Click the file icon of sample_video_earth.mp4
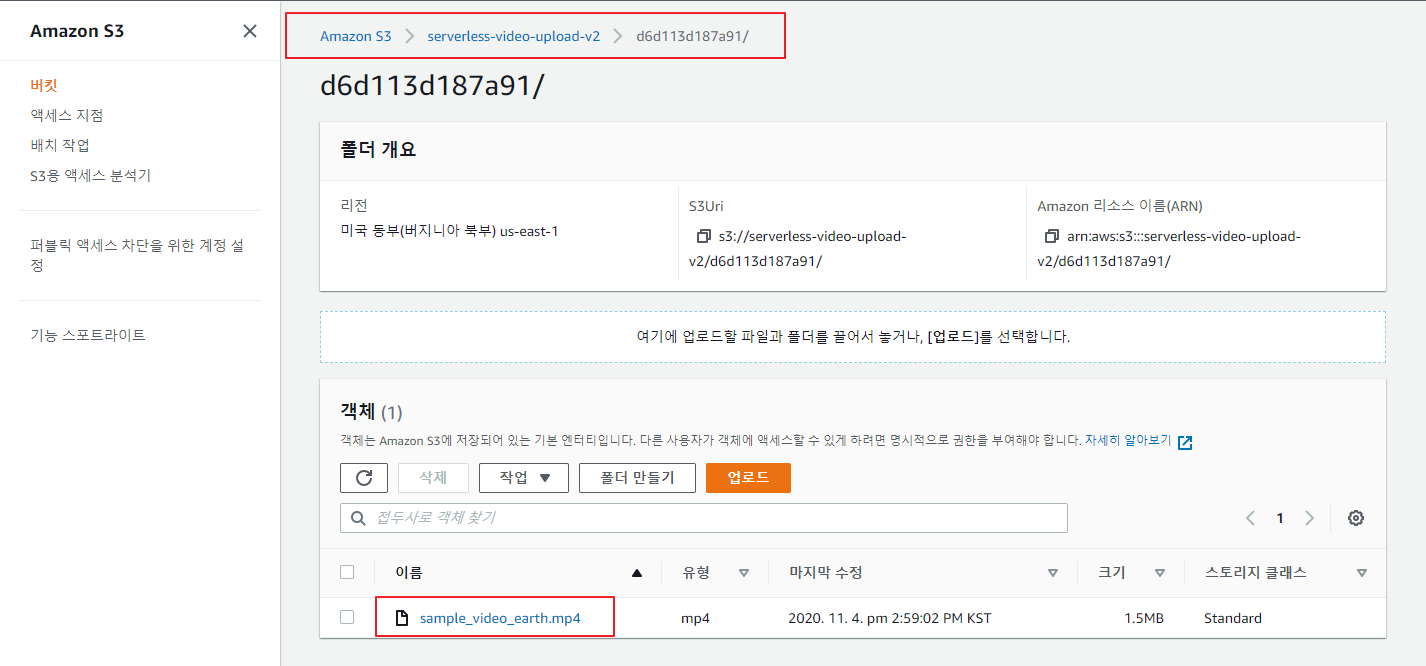The image size is (1426, 666). [x=402, y=618]
